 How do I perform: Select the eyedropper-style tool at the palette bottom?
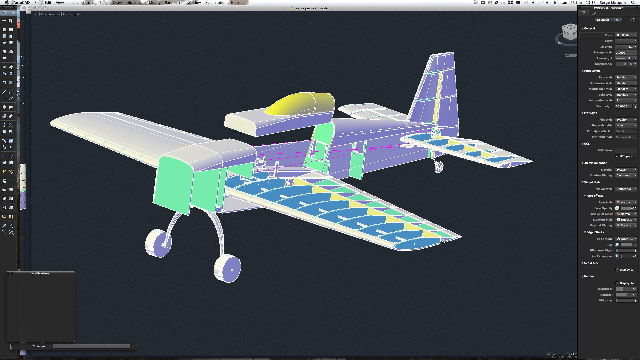4,225
